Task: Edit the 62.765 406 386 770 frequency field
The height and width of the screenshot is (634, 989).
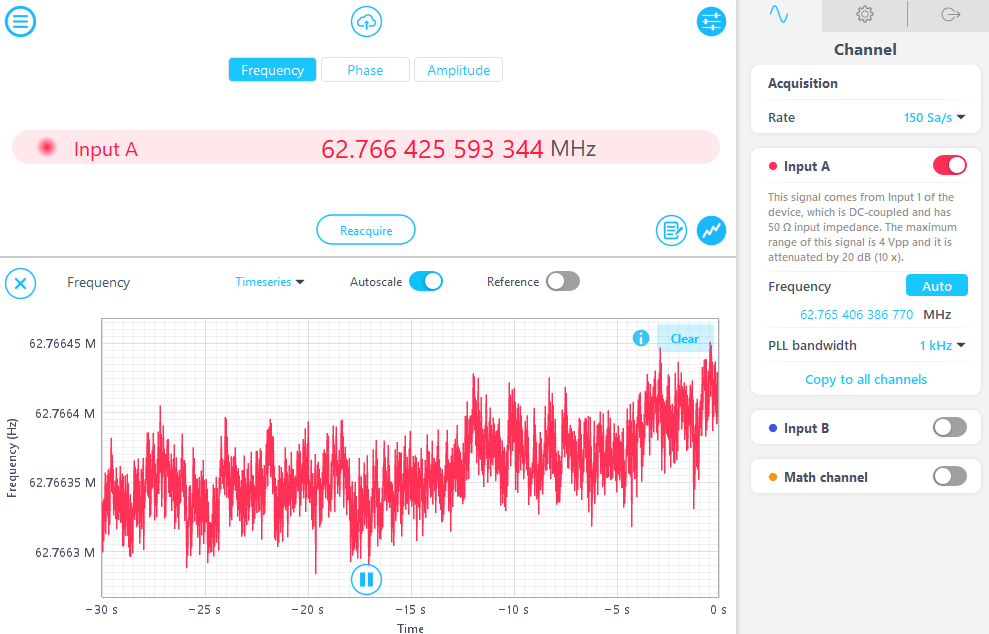Action: tap(856, 314)
